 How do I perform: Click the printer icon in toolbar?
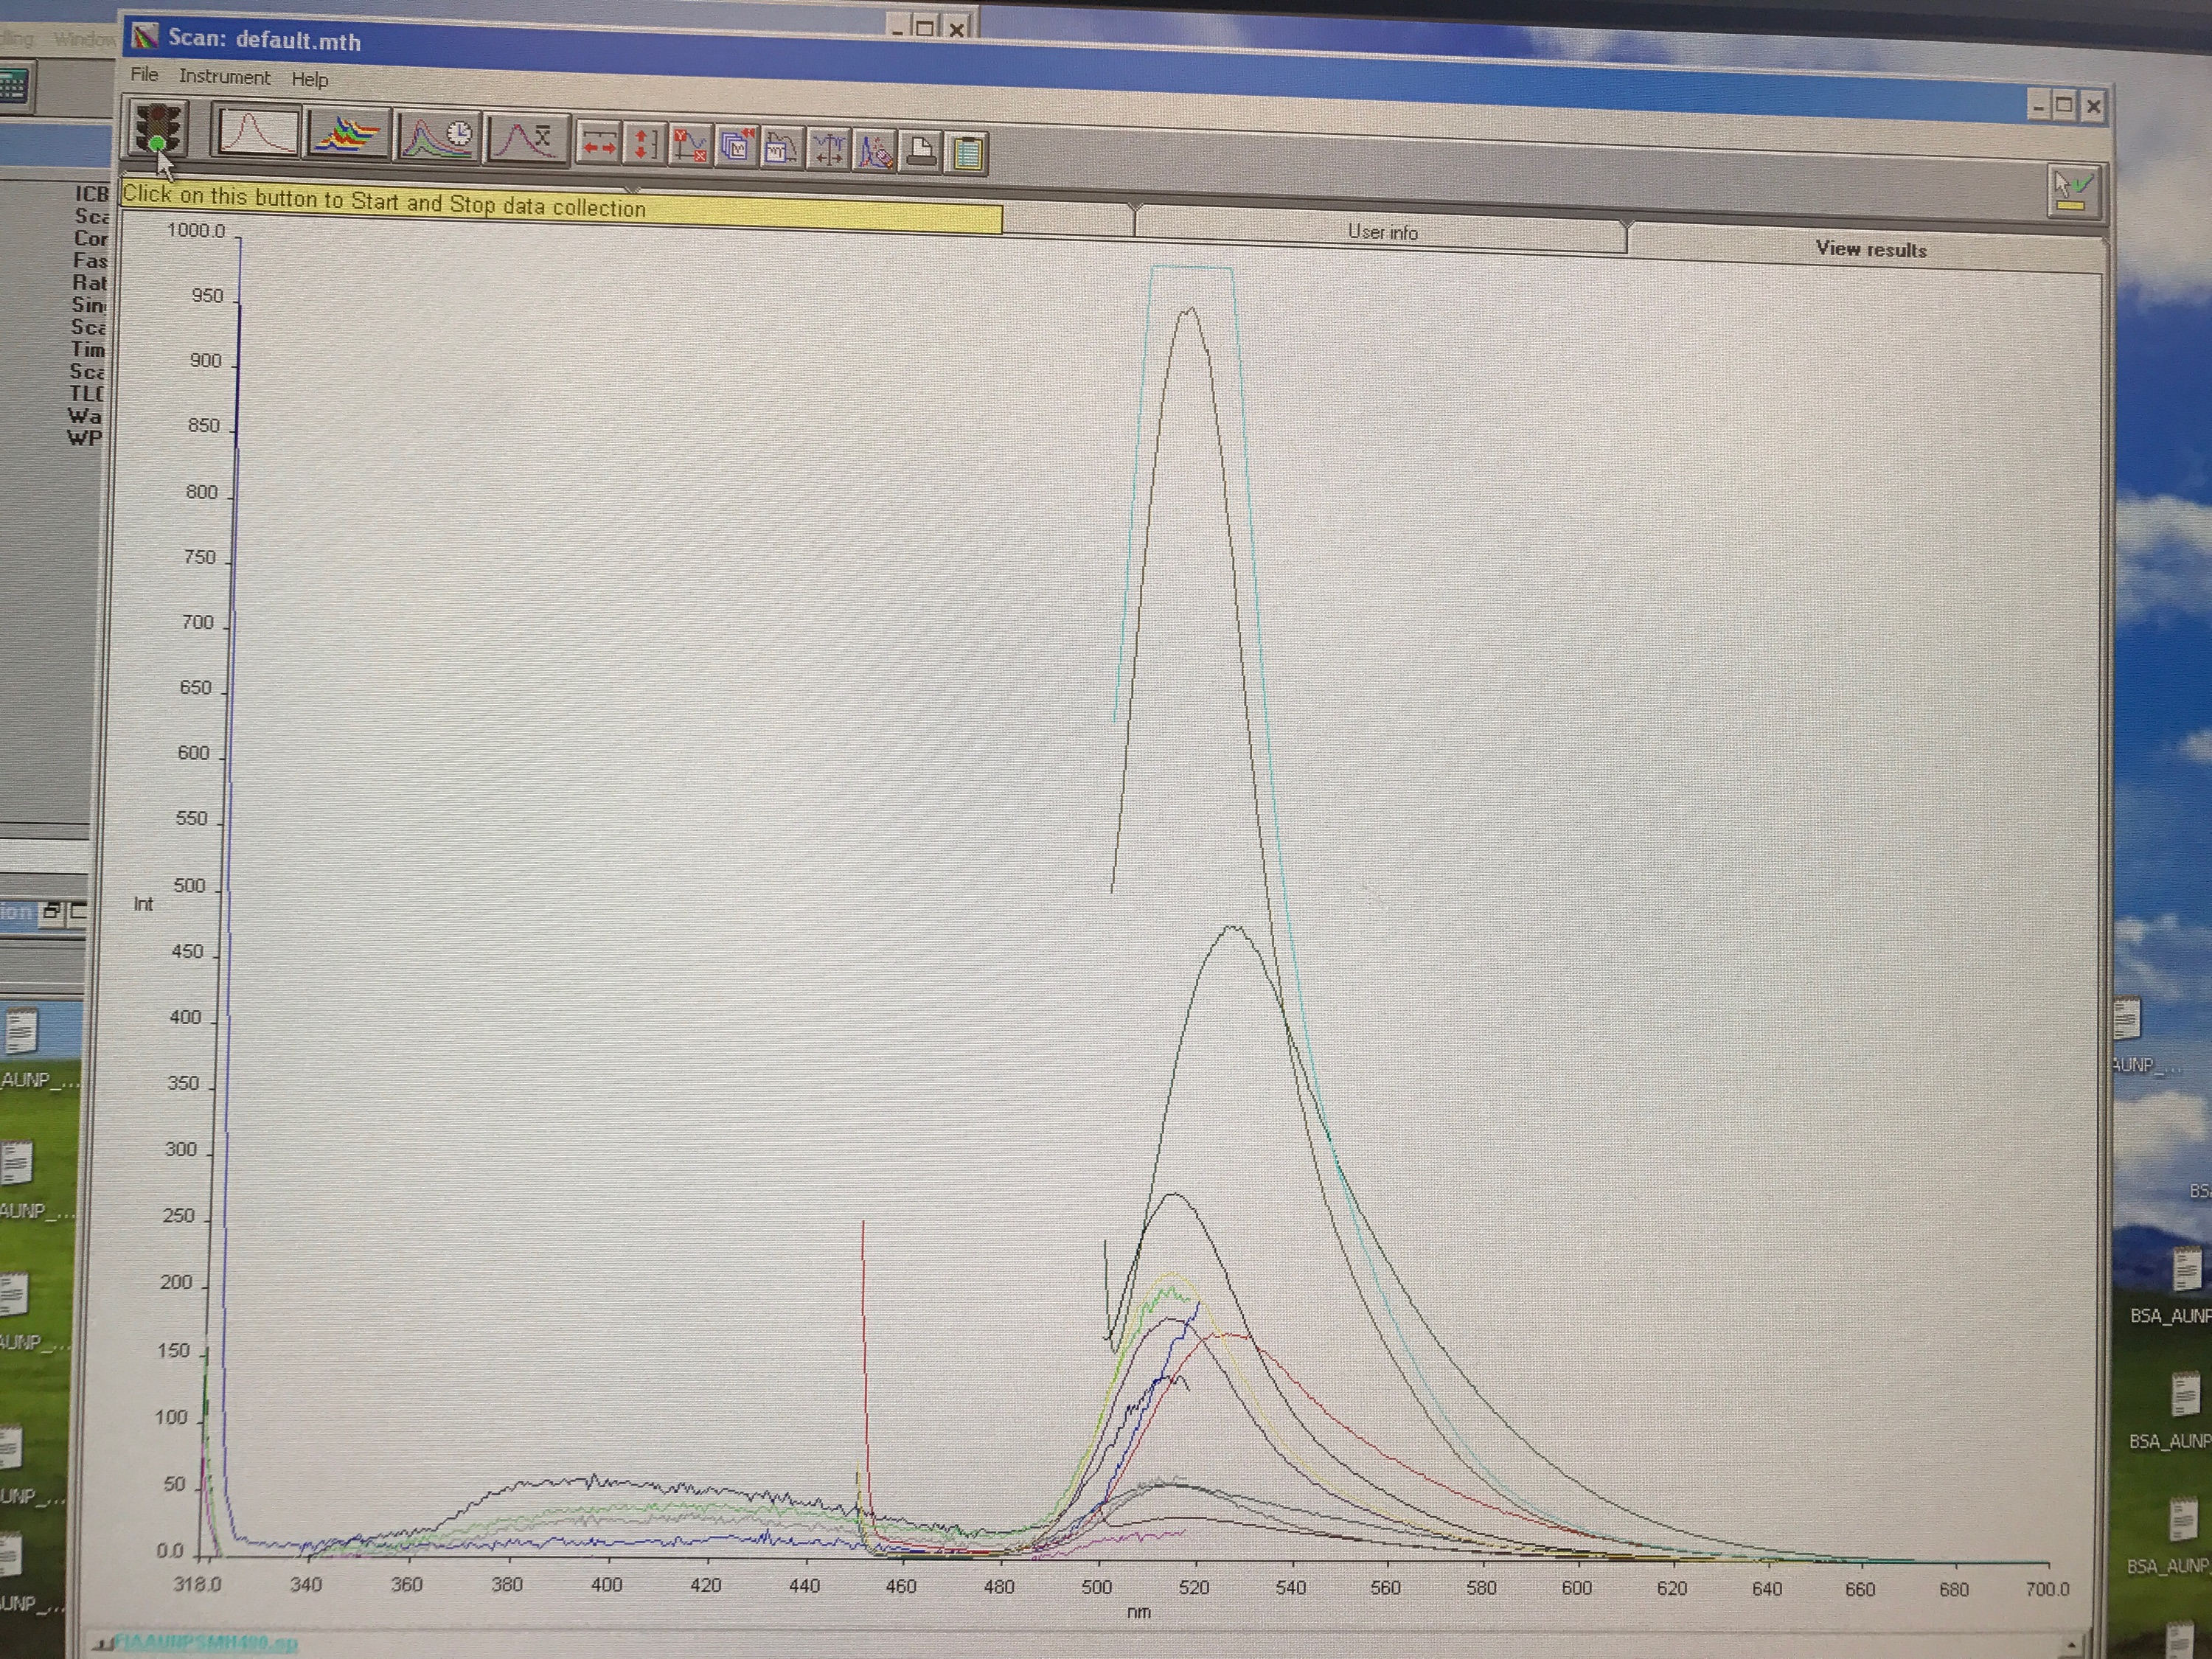(921, 152)
